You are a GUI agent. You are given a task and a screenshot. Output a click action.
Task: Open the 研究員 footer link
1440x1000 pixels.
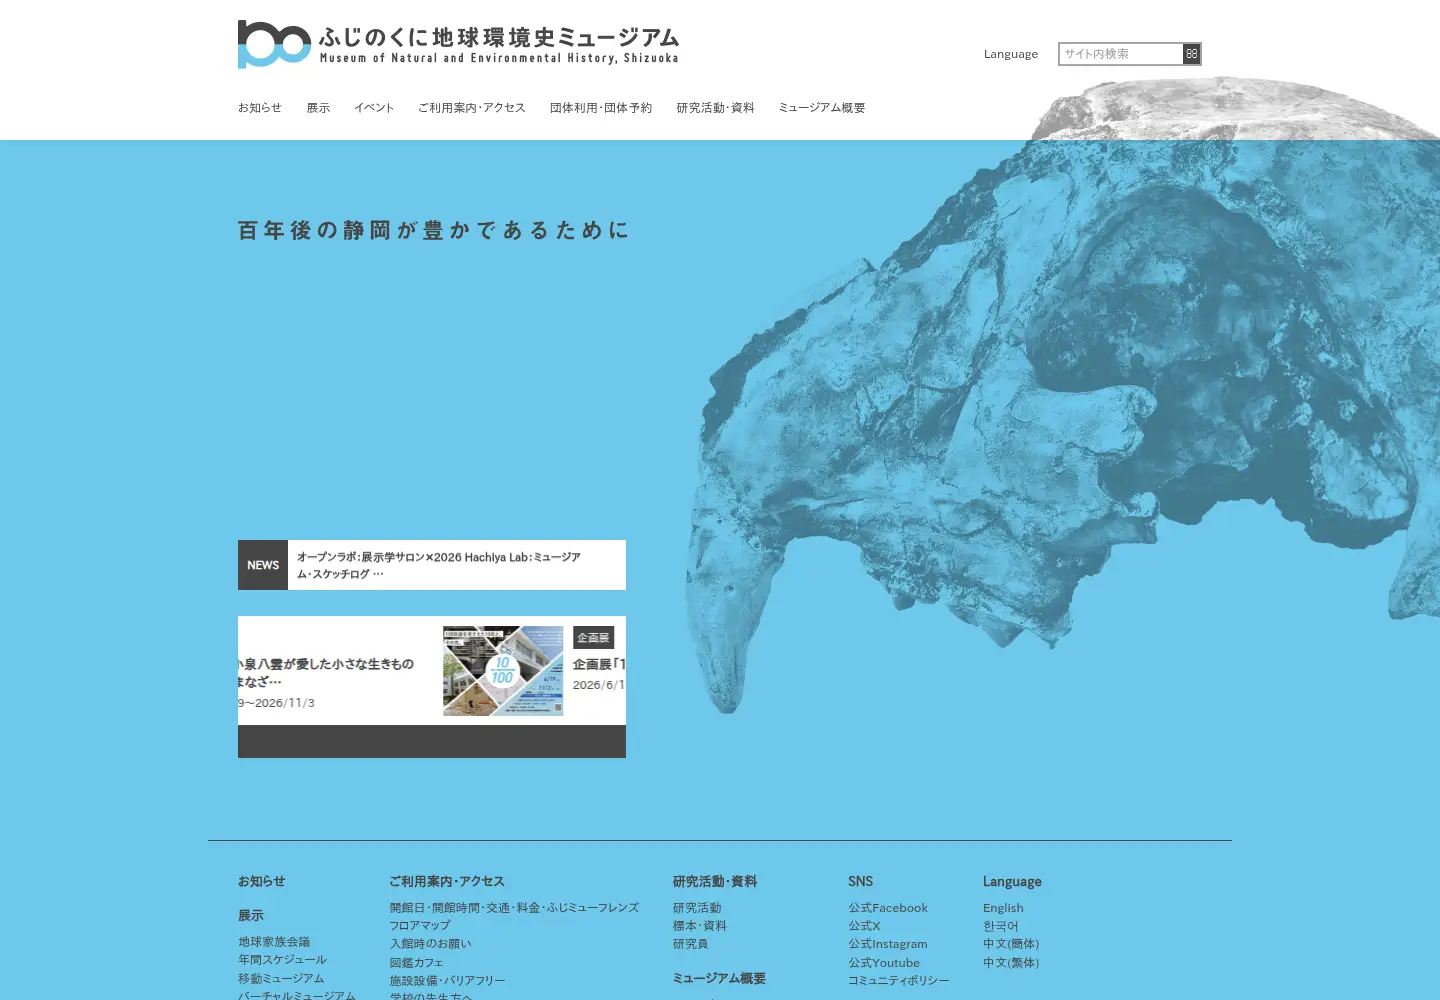[690, 943]
